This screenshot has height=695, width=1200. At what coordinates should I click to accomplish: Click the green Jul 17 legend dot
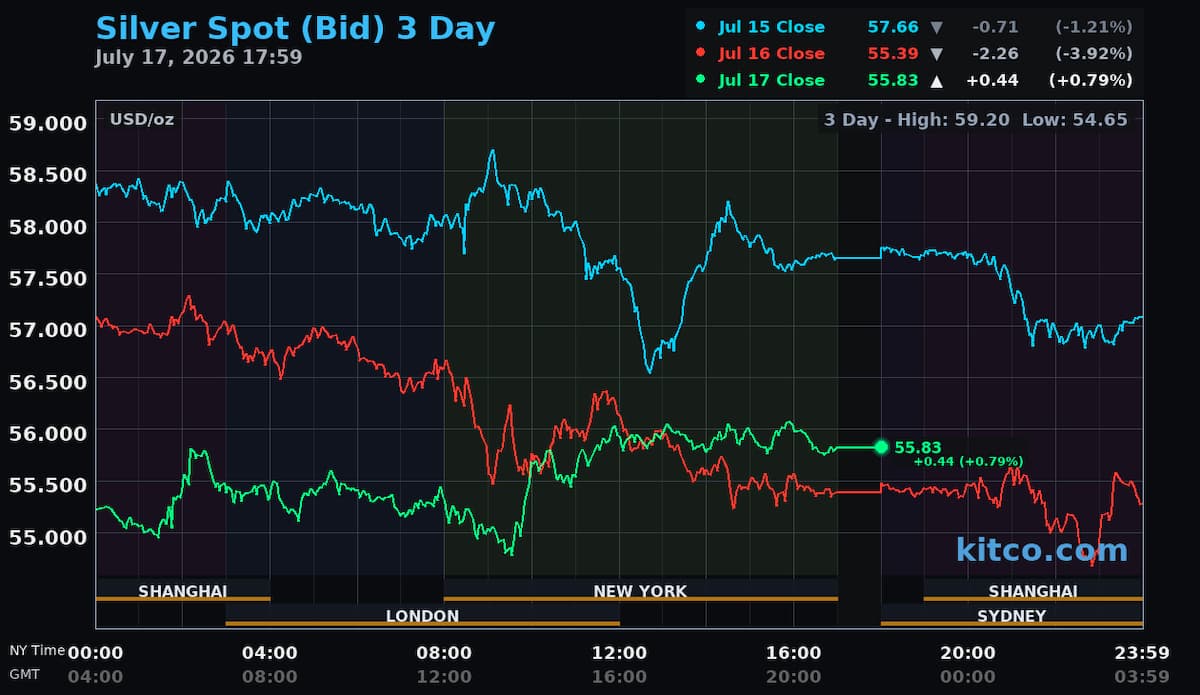click(x=700, y=80)
